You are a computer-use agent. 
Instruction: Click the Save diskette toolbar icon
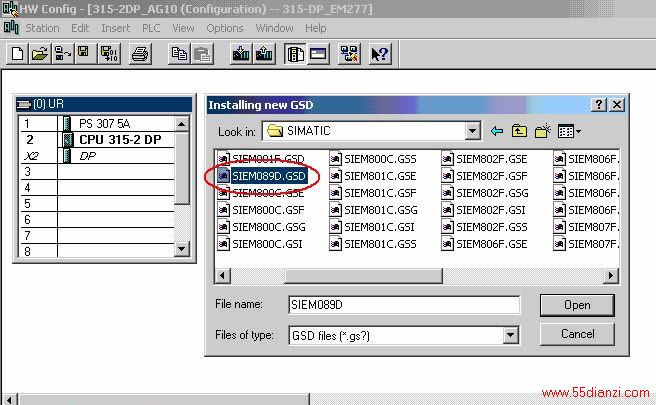click(x=85, y=54)
